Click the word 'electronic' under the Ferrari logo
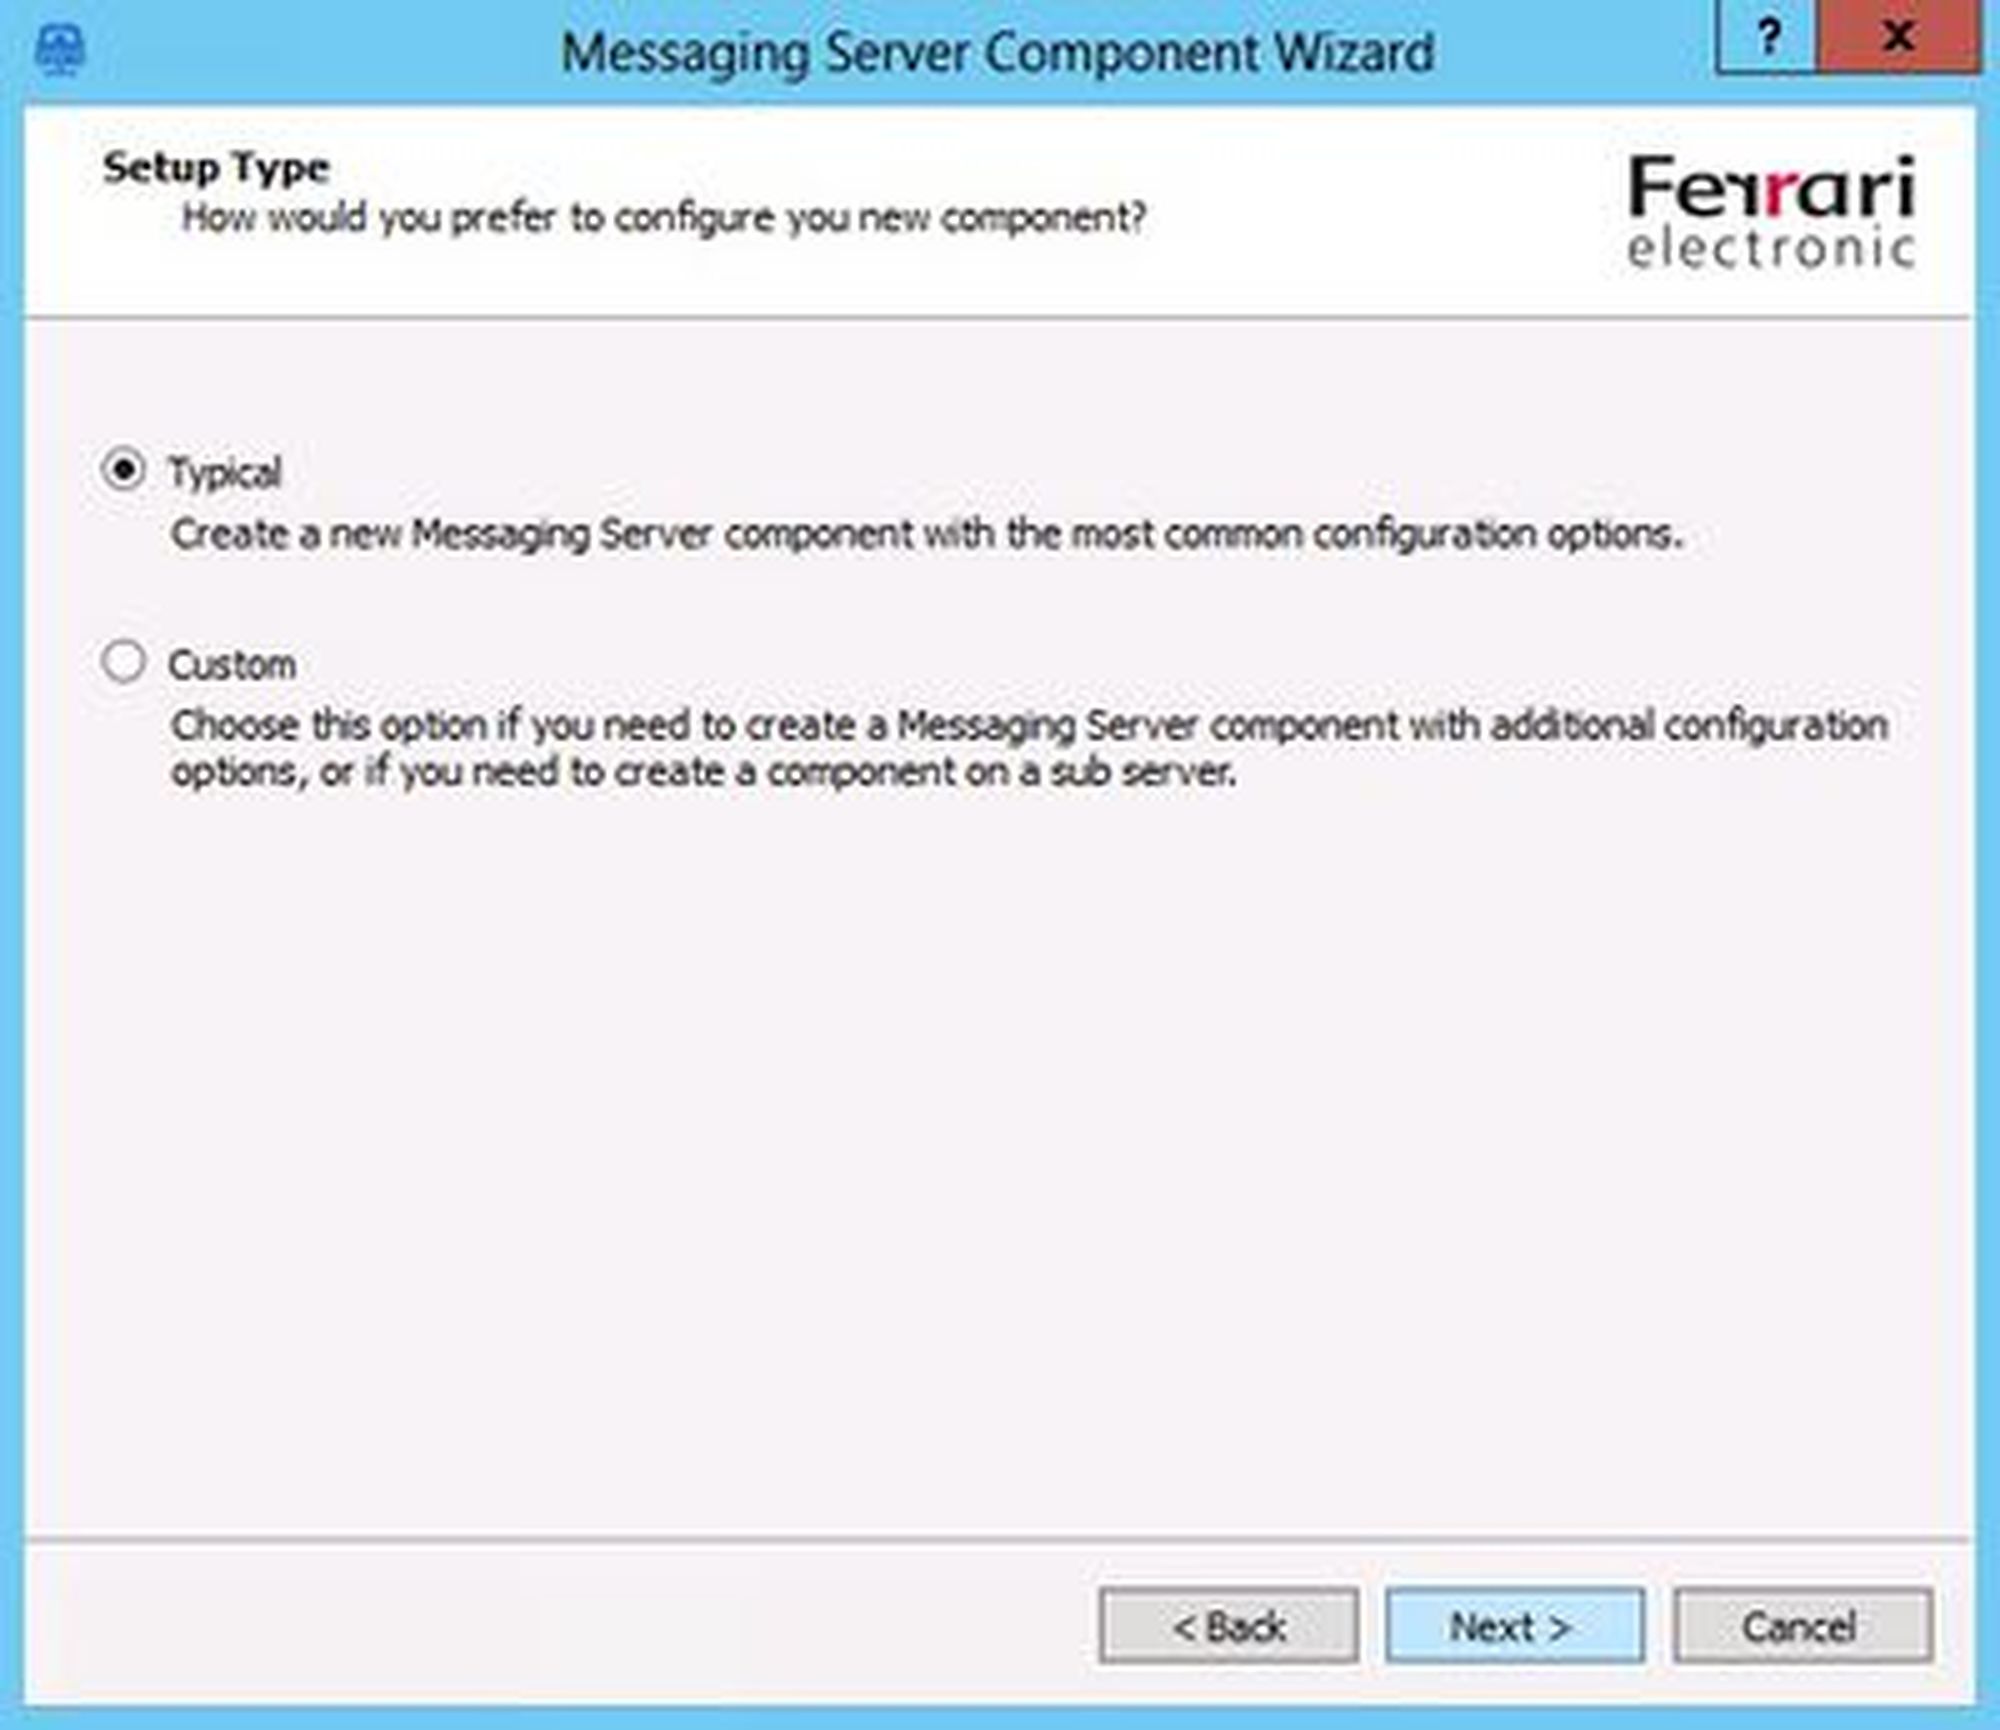The image size is (2000, 1730). (x=1771, y=250)
